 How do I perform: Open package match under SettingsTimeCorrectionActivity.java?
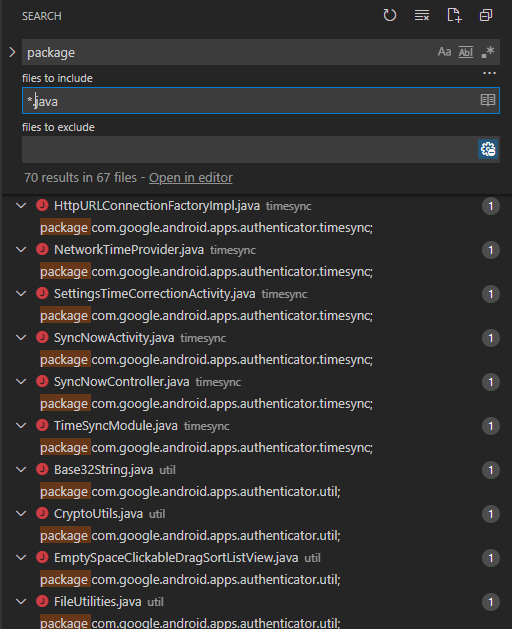tap(206, 316)
